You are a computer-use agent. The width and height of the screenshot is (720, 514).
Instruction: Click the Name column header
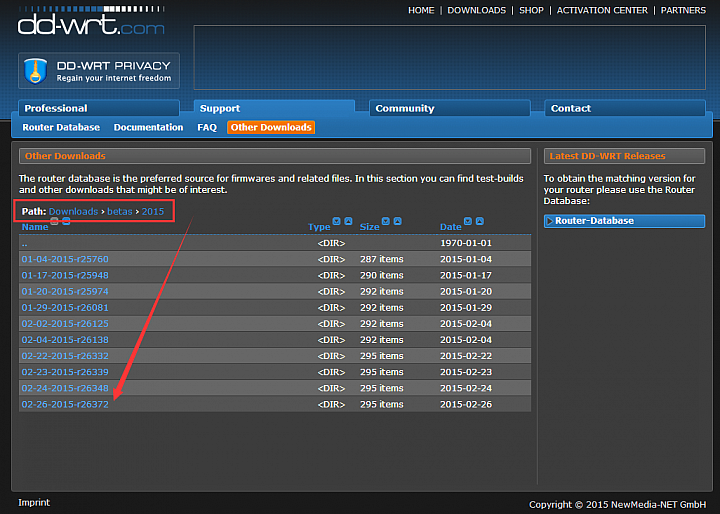[35, 226]
